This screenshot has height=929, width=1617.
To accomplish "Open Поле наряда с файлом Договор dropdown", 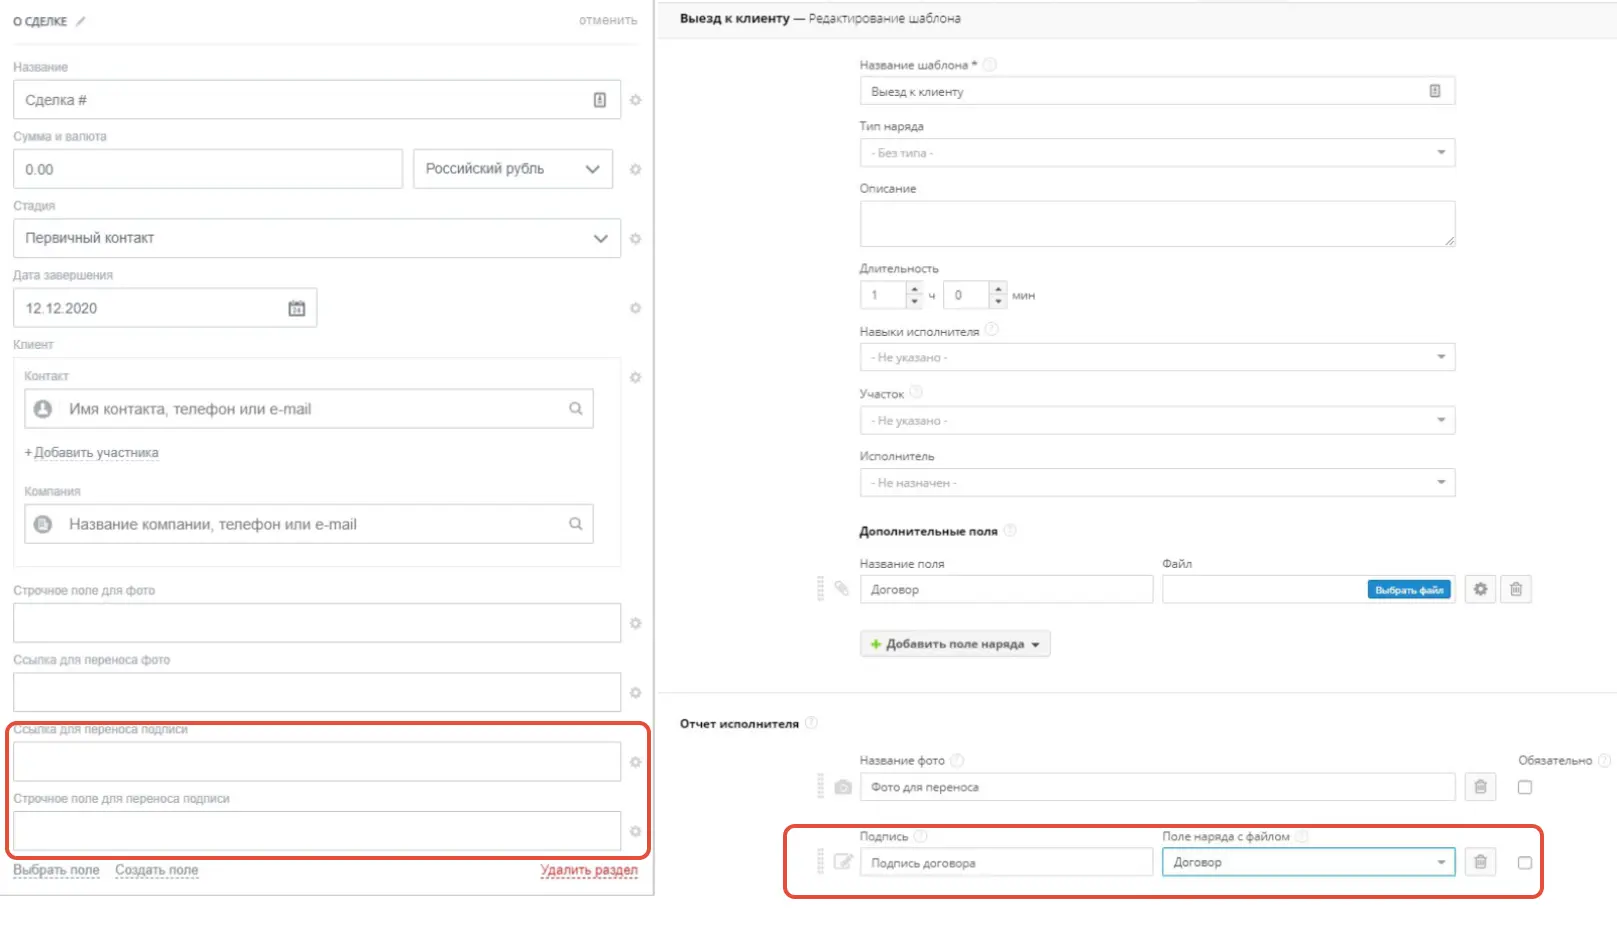I will click(1308, 862).
